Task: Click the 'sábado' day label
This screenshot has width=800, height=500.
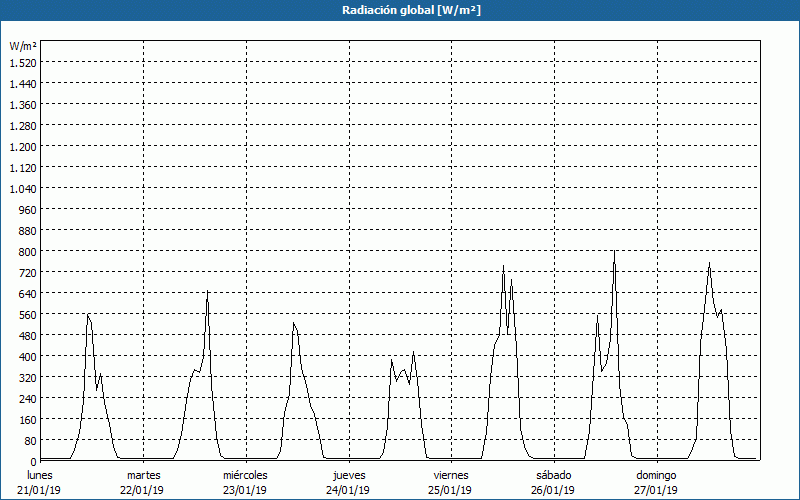Action: (554, 475)
